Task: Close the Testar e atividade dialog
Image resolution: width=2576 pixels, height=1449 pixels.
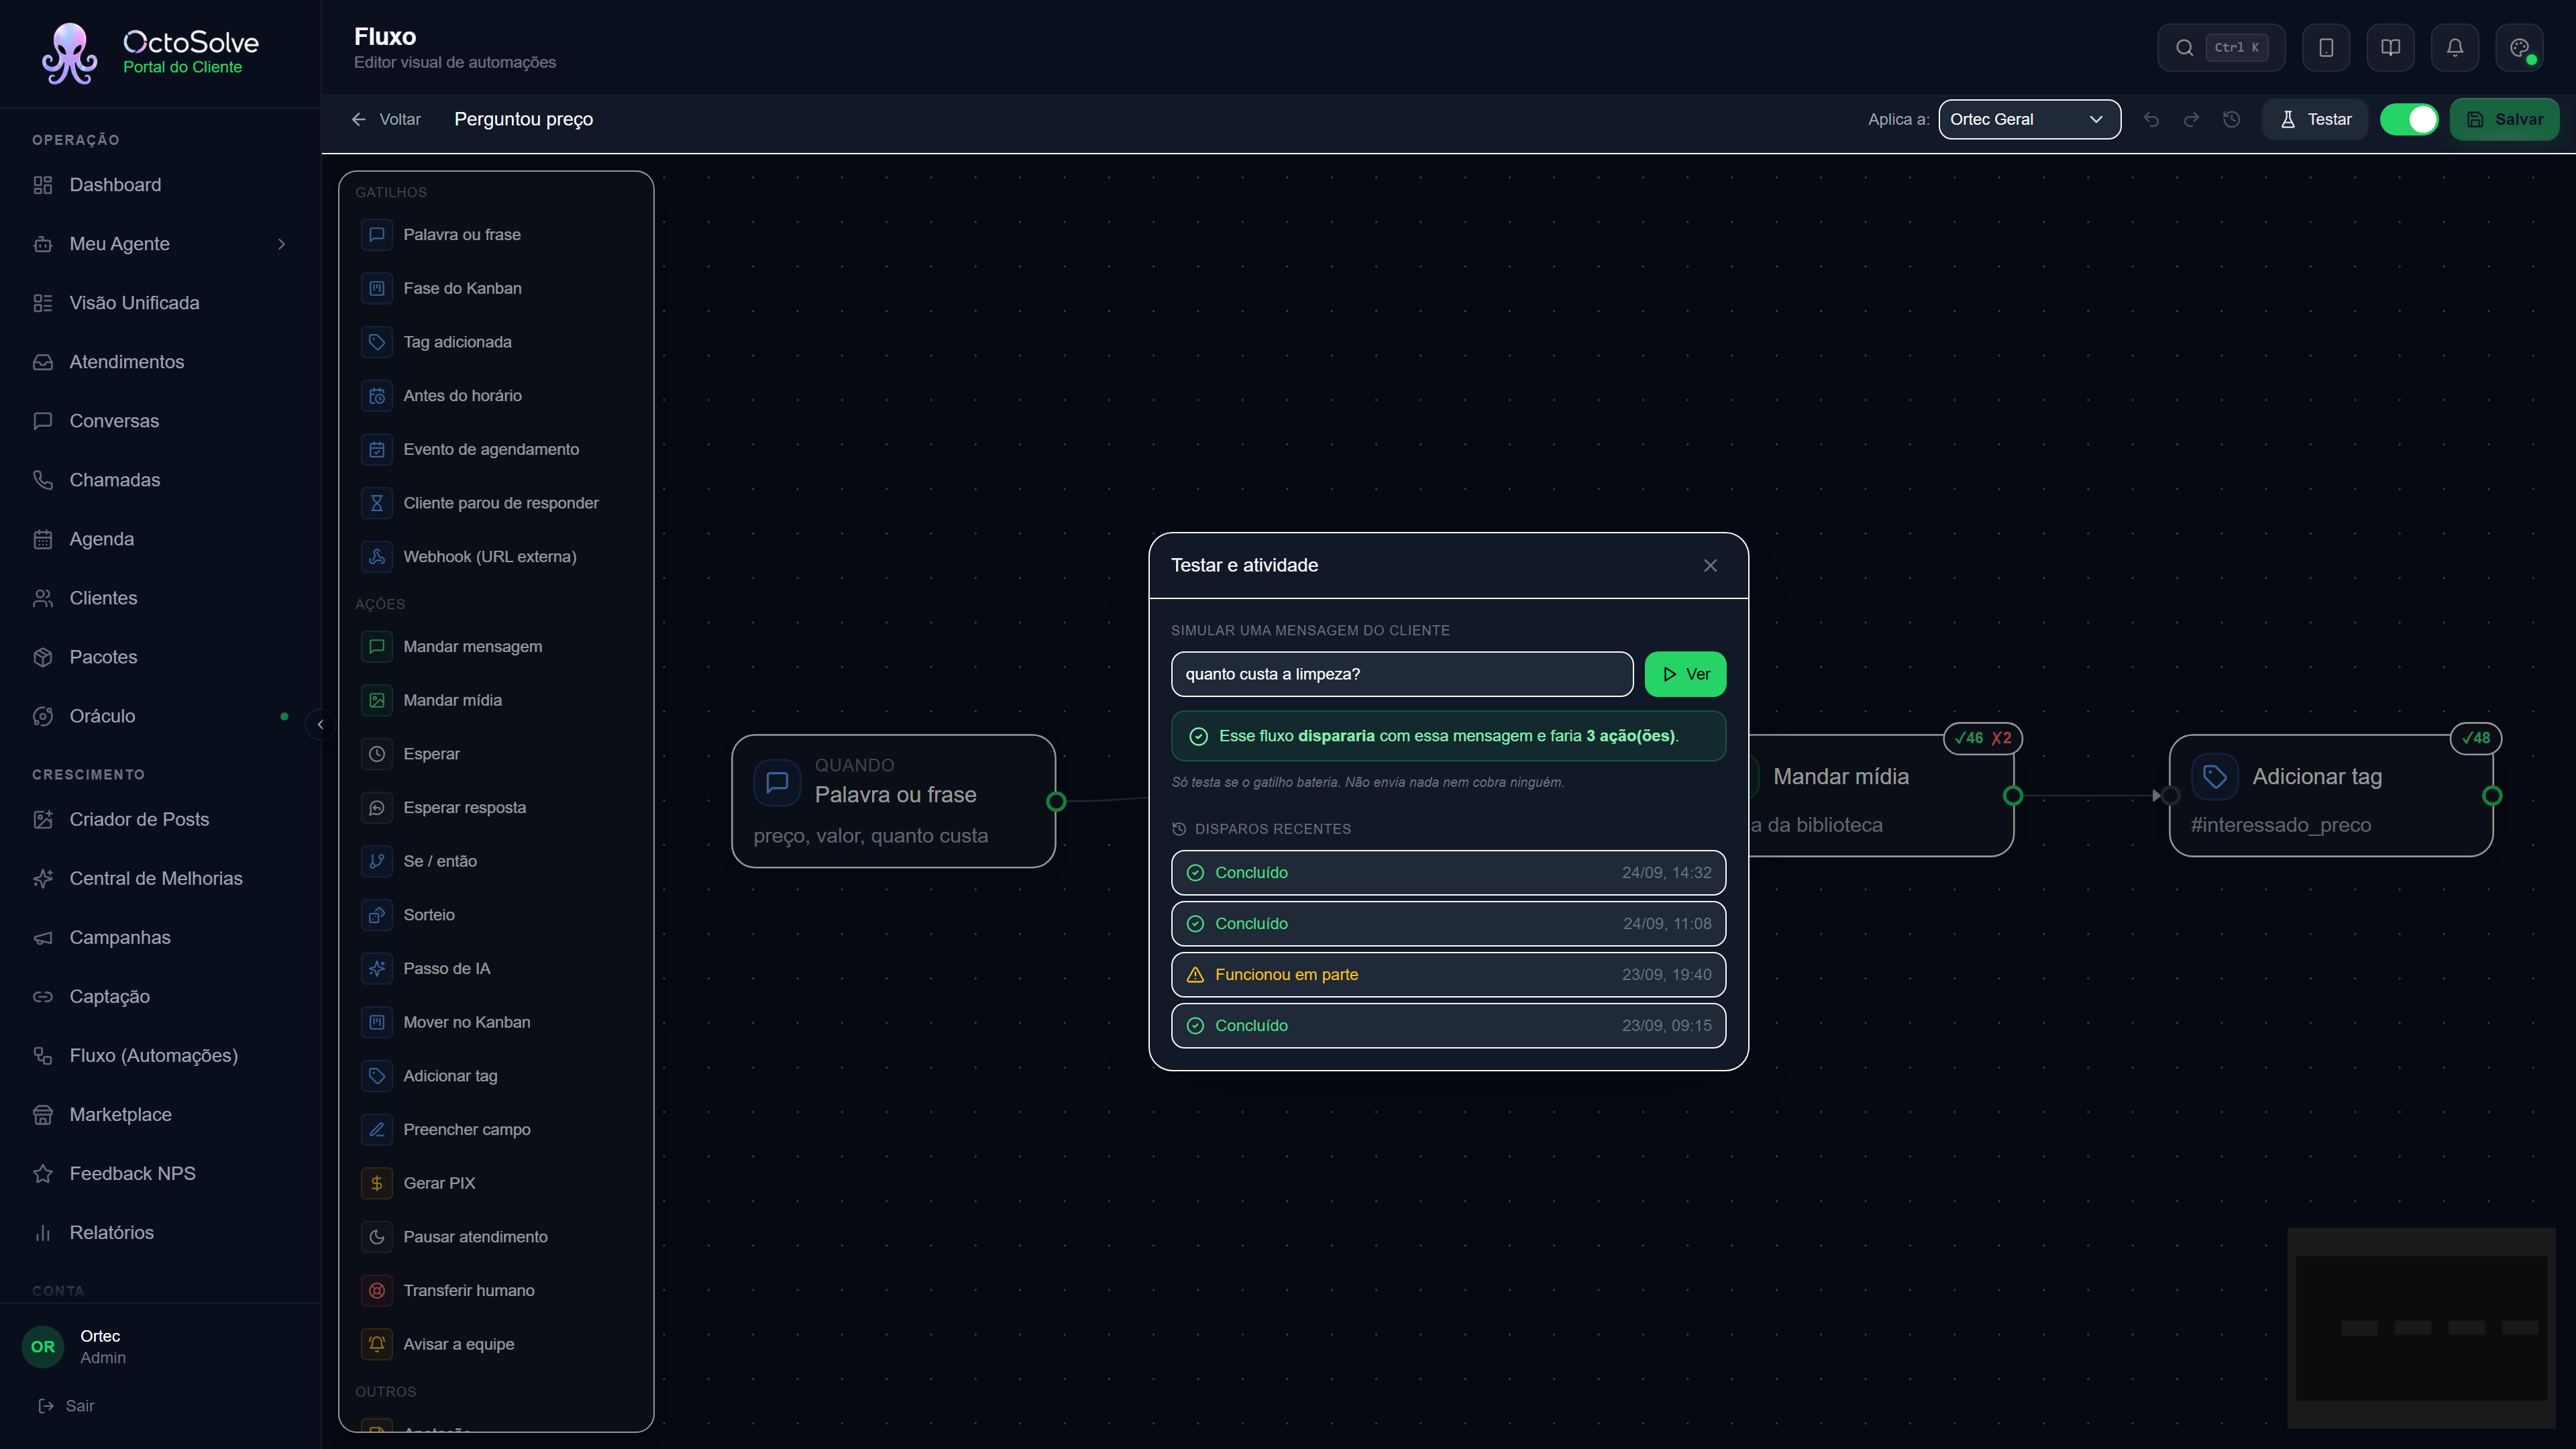Action: [x=1710, y=566]
